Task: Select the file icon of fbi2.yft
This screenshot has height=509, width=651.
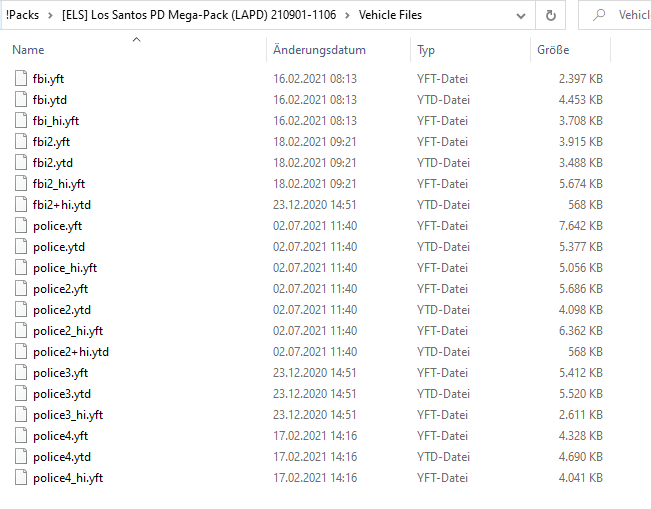Action: pos(21,141)
